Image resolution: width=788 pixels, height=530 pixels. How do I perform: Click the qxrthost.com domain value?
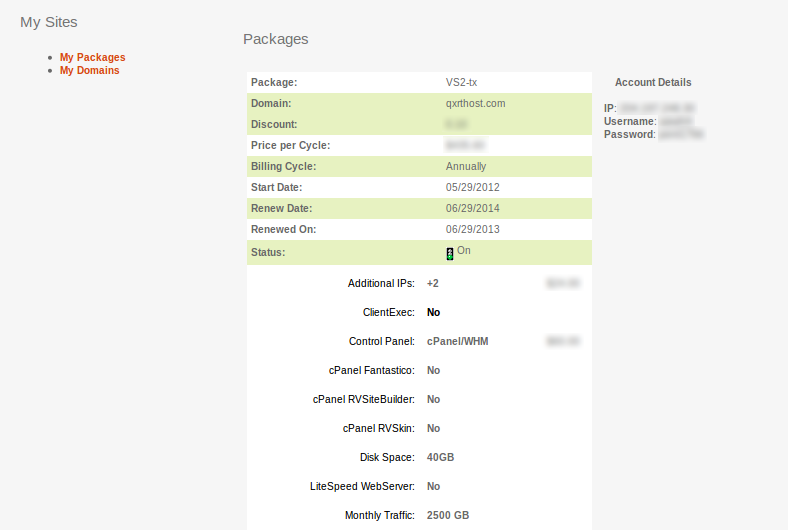pos(475,103)
